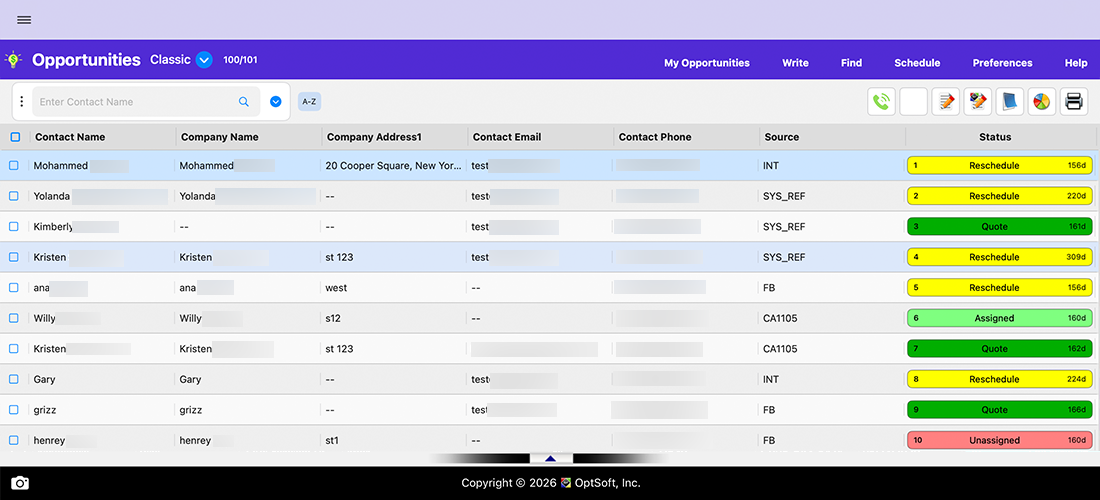
Task: Sort by Status column header
Action: [x=995, y=137]
